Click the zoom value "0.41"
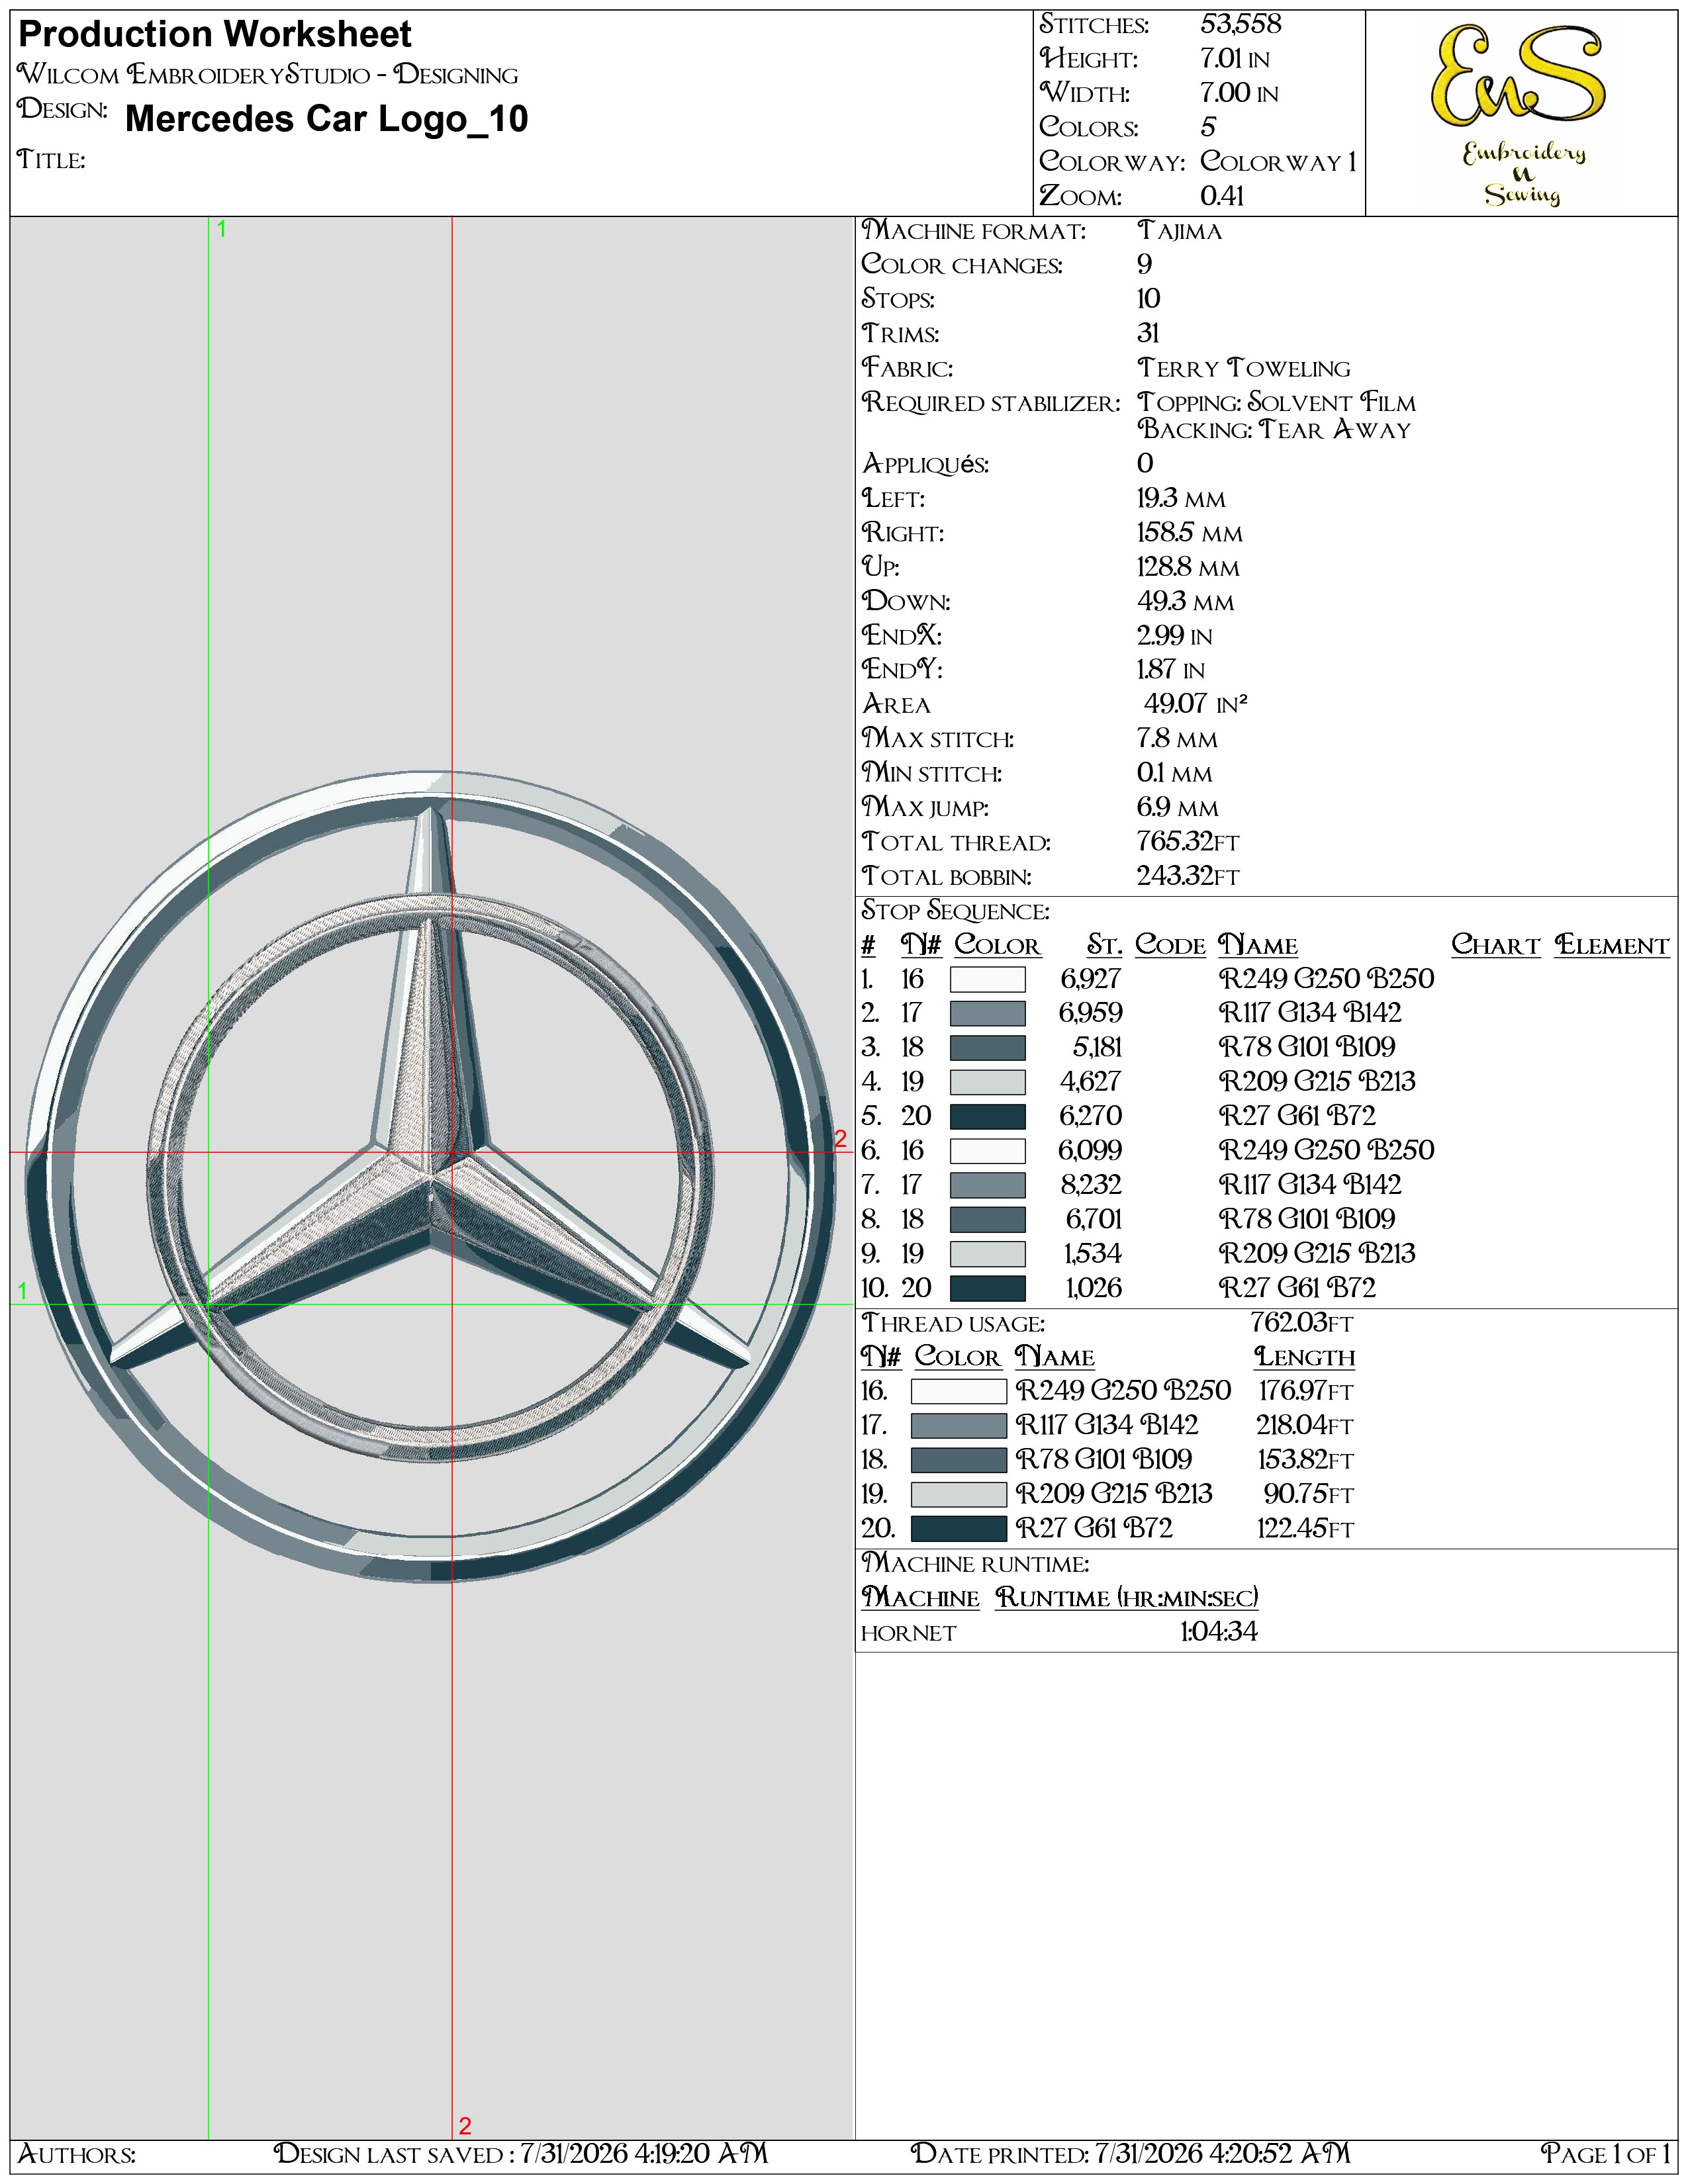The width and height of the screenshot is (1688, 2184). [1222, 196]
